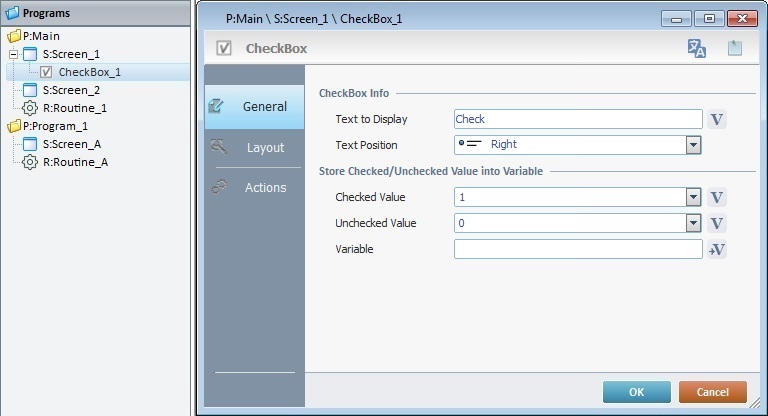Open the Text Position dropdown
The image size is (768, 416).
(x=692, y=145)
